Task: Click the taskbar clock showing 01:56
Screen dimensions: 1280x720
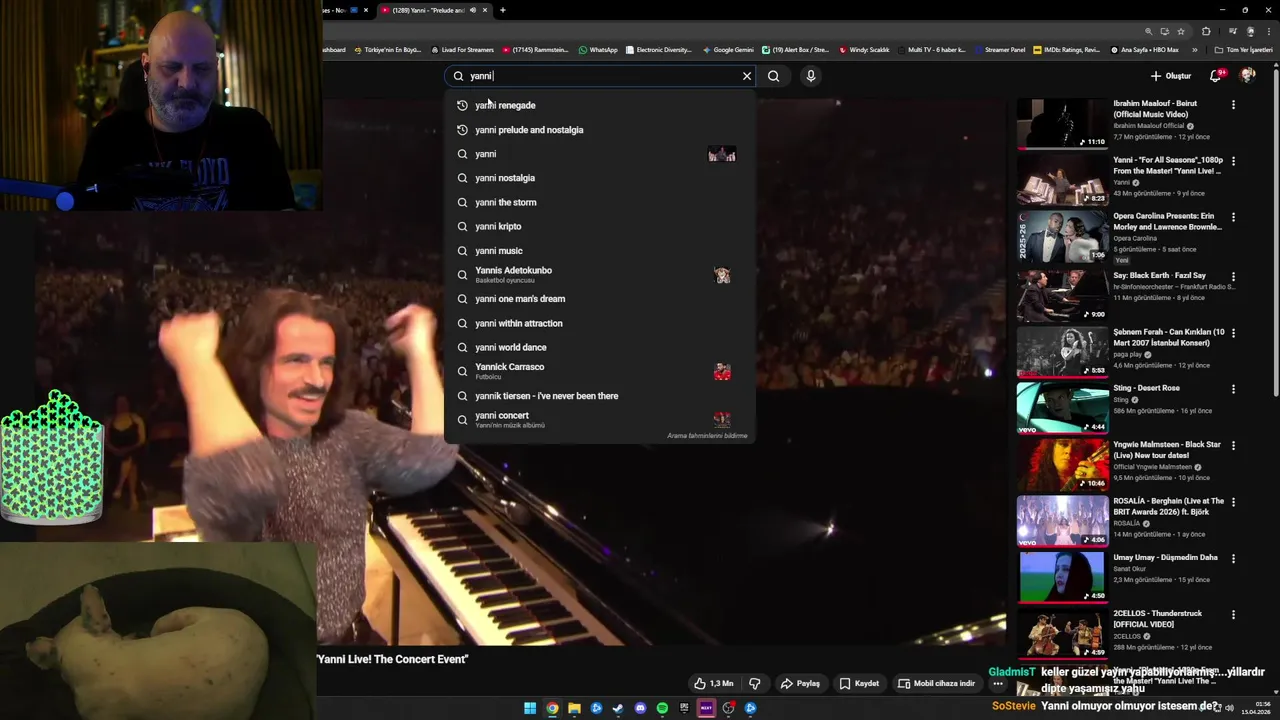Action: click(x=1257, y=707)
